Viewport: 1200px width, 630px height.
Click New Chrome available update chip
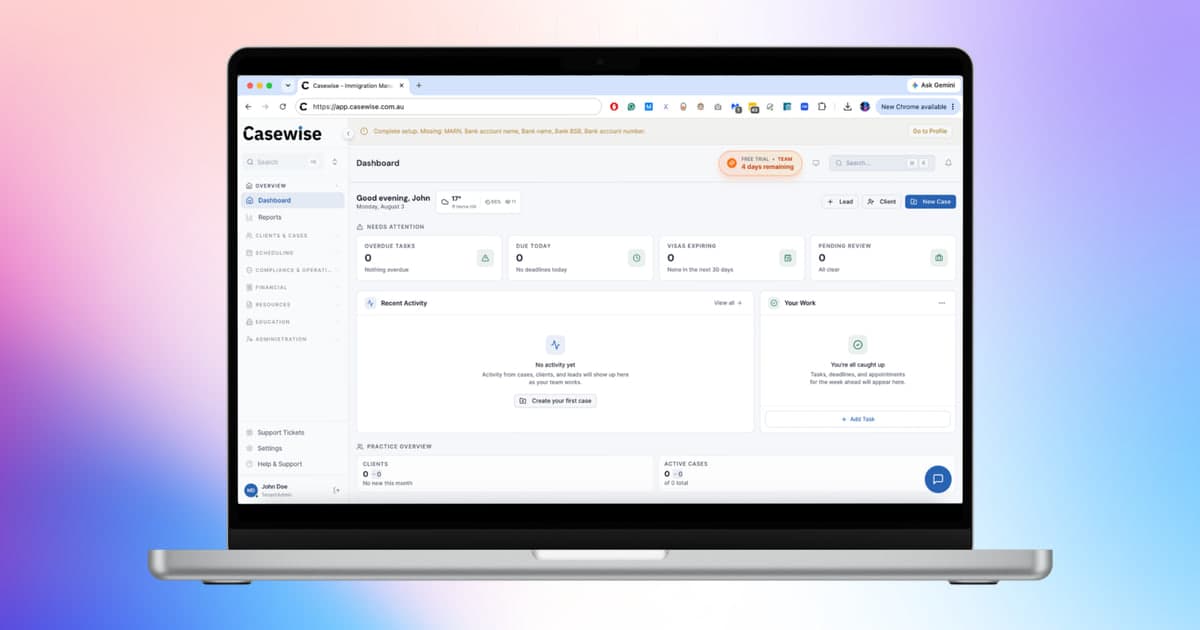pyautogui.click(x=917, y=106)
